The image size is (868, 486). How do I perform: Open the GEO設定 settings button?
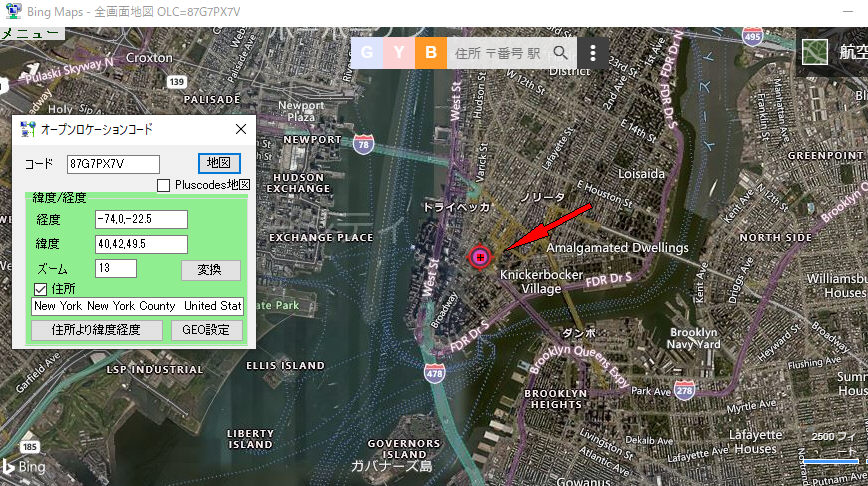[x=206, y=330]
